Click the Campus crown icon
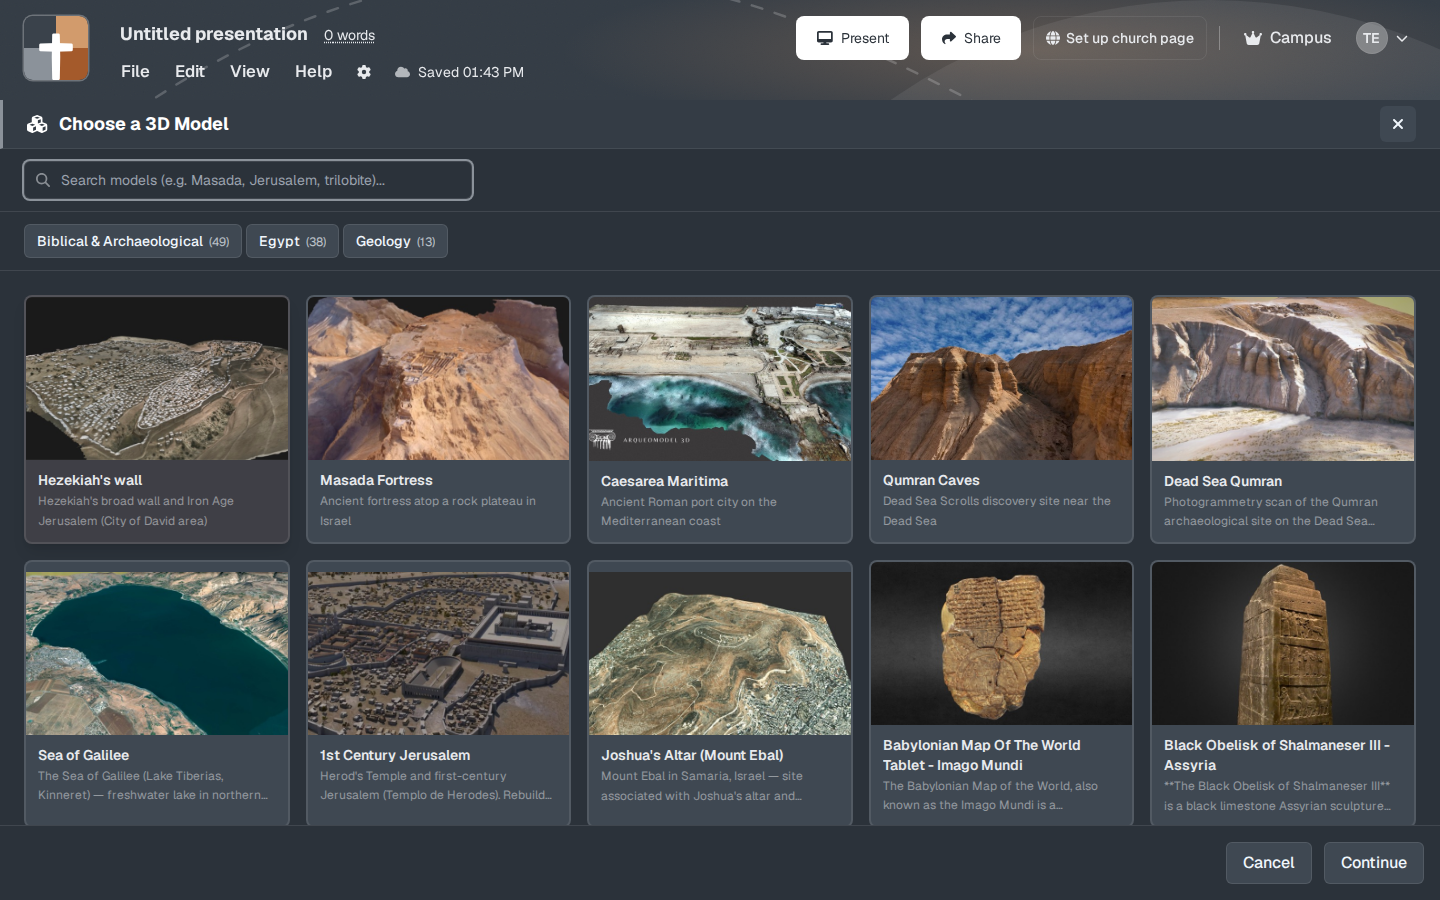The image size is (1440, 900). click(1252, 38)
